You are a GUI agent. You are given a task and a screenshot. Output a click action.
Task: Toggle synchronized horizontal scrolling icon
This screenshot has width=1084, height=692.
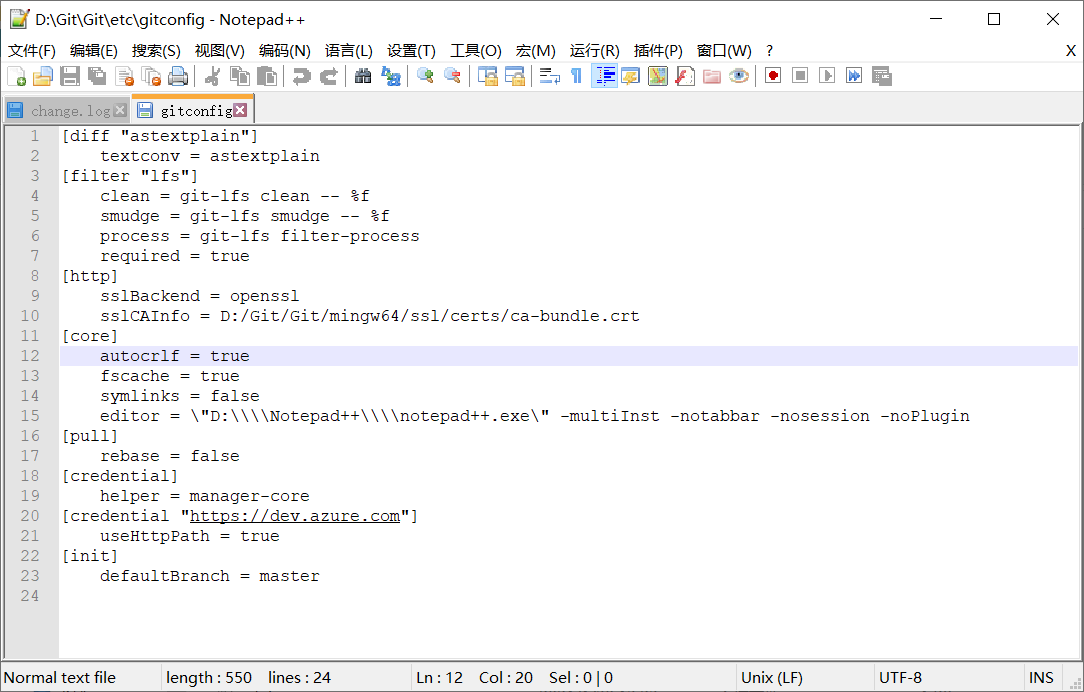514,76
